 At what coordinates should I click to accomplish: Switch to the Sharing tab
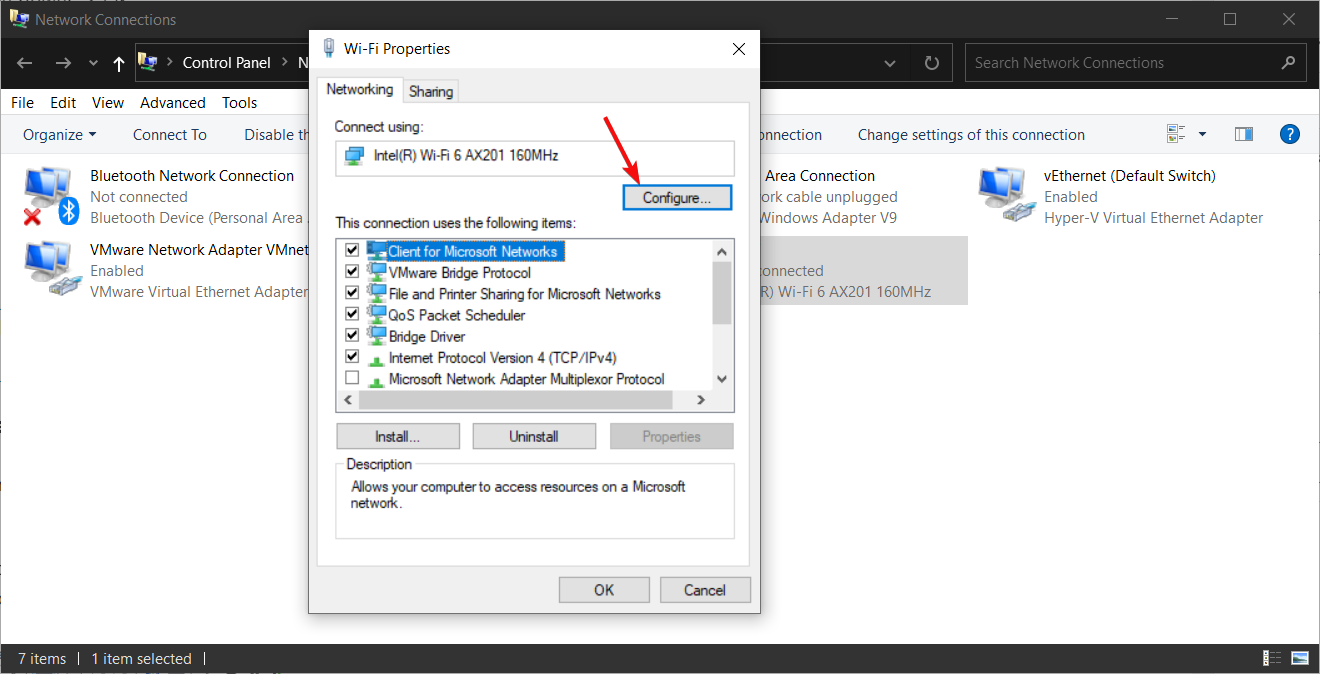pyautogui.click(x=431, y=91)
